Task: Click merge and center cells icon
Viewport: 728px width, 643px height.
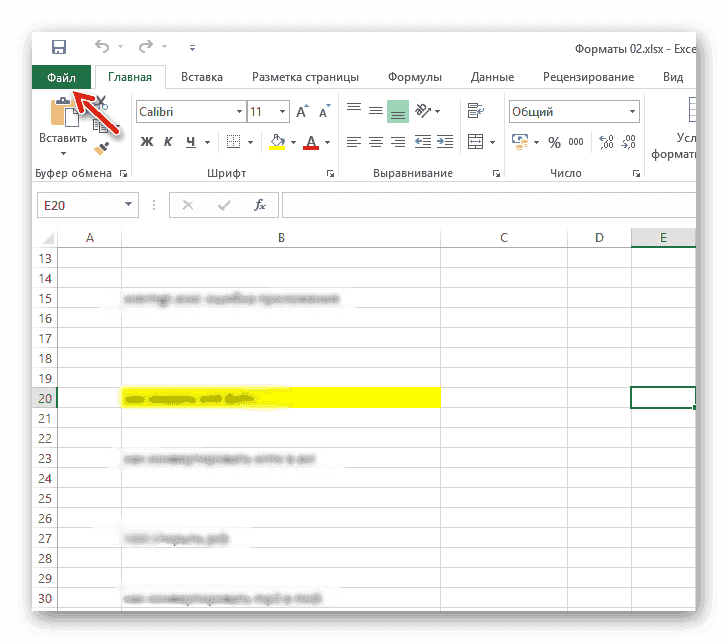Action: tap(475, 142)
